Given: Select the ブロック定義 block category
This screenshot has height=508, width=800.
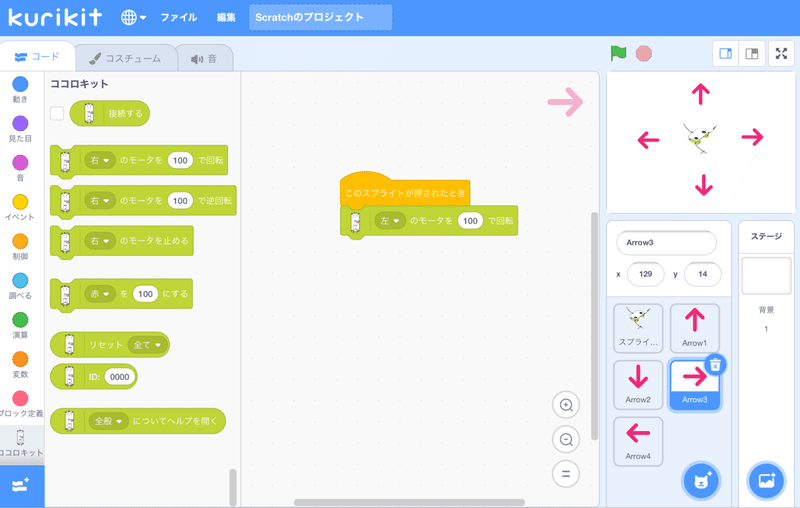Looking at the screenshot, I should click(20, 404).
